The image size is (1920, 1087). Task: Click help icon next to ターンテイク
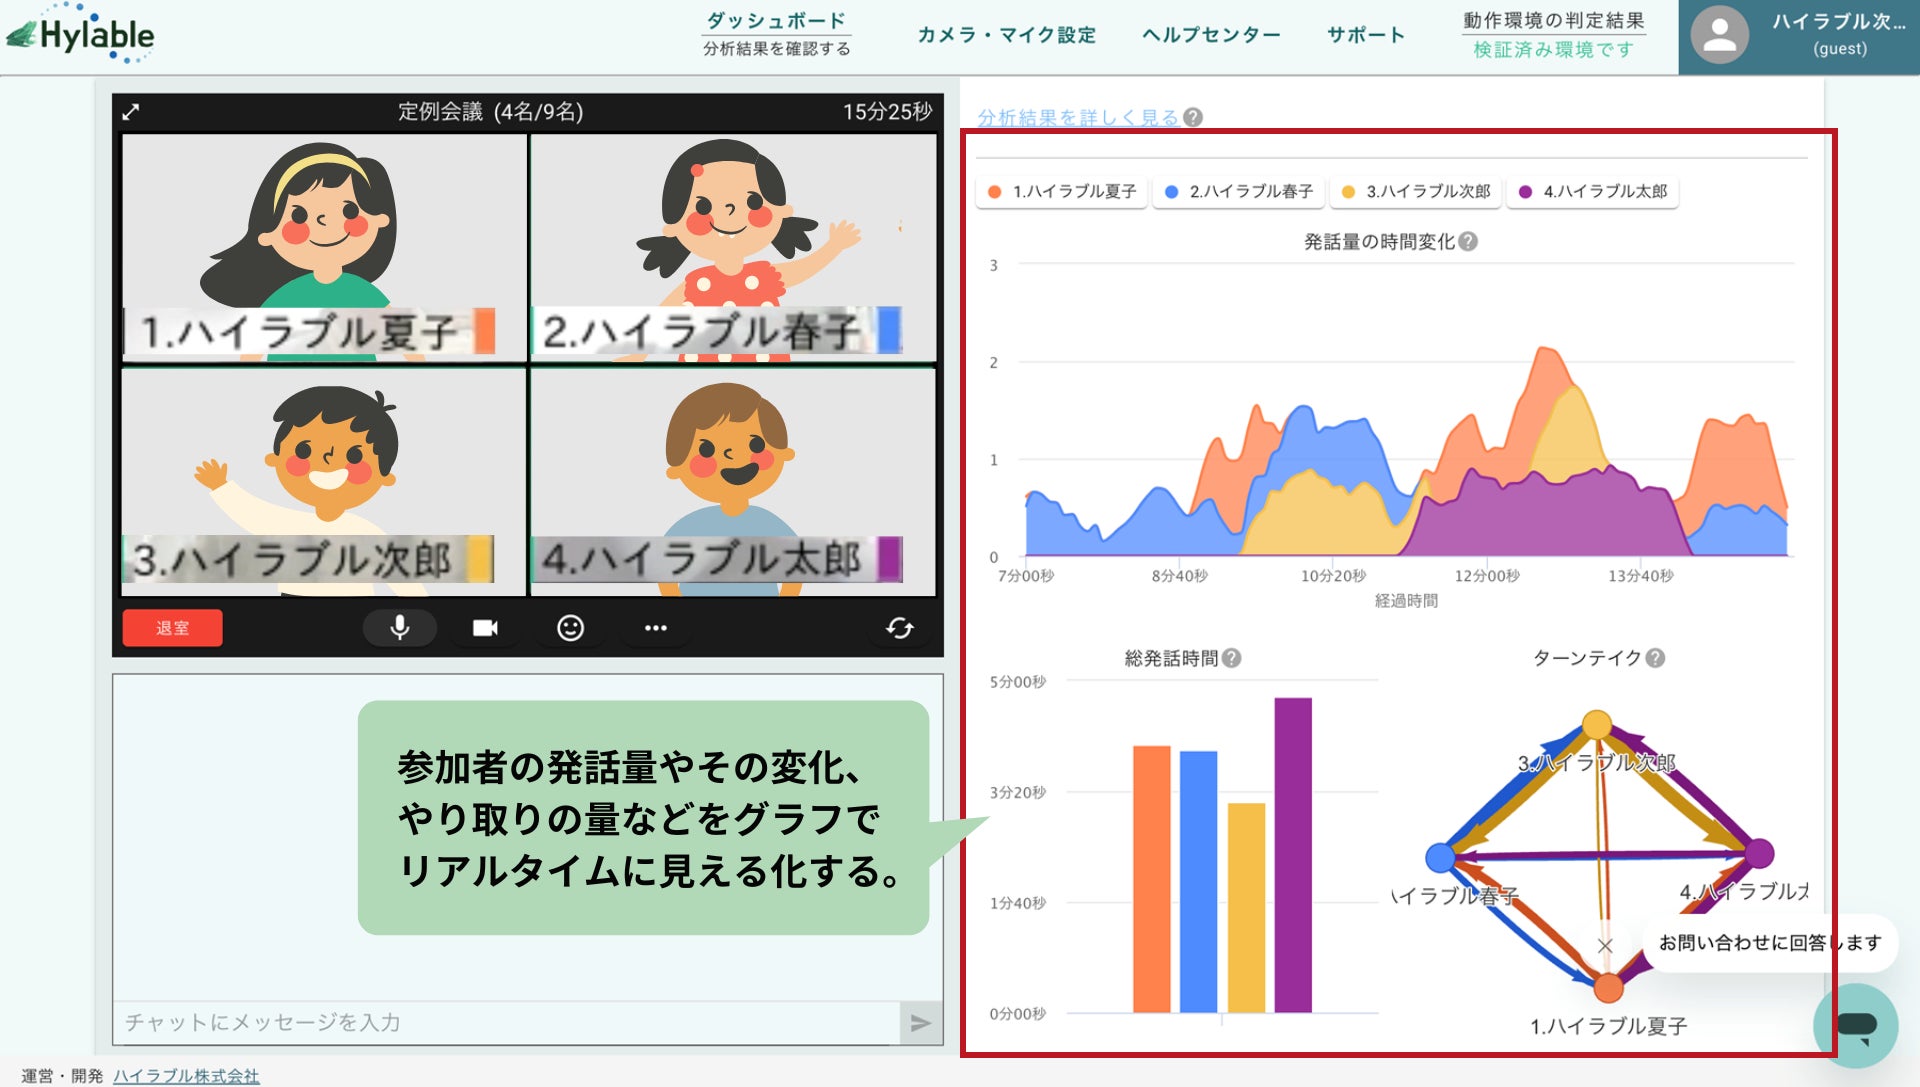click(x=1656, y=658)
